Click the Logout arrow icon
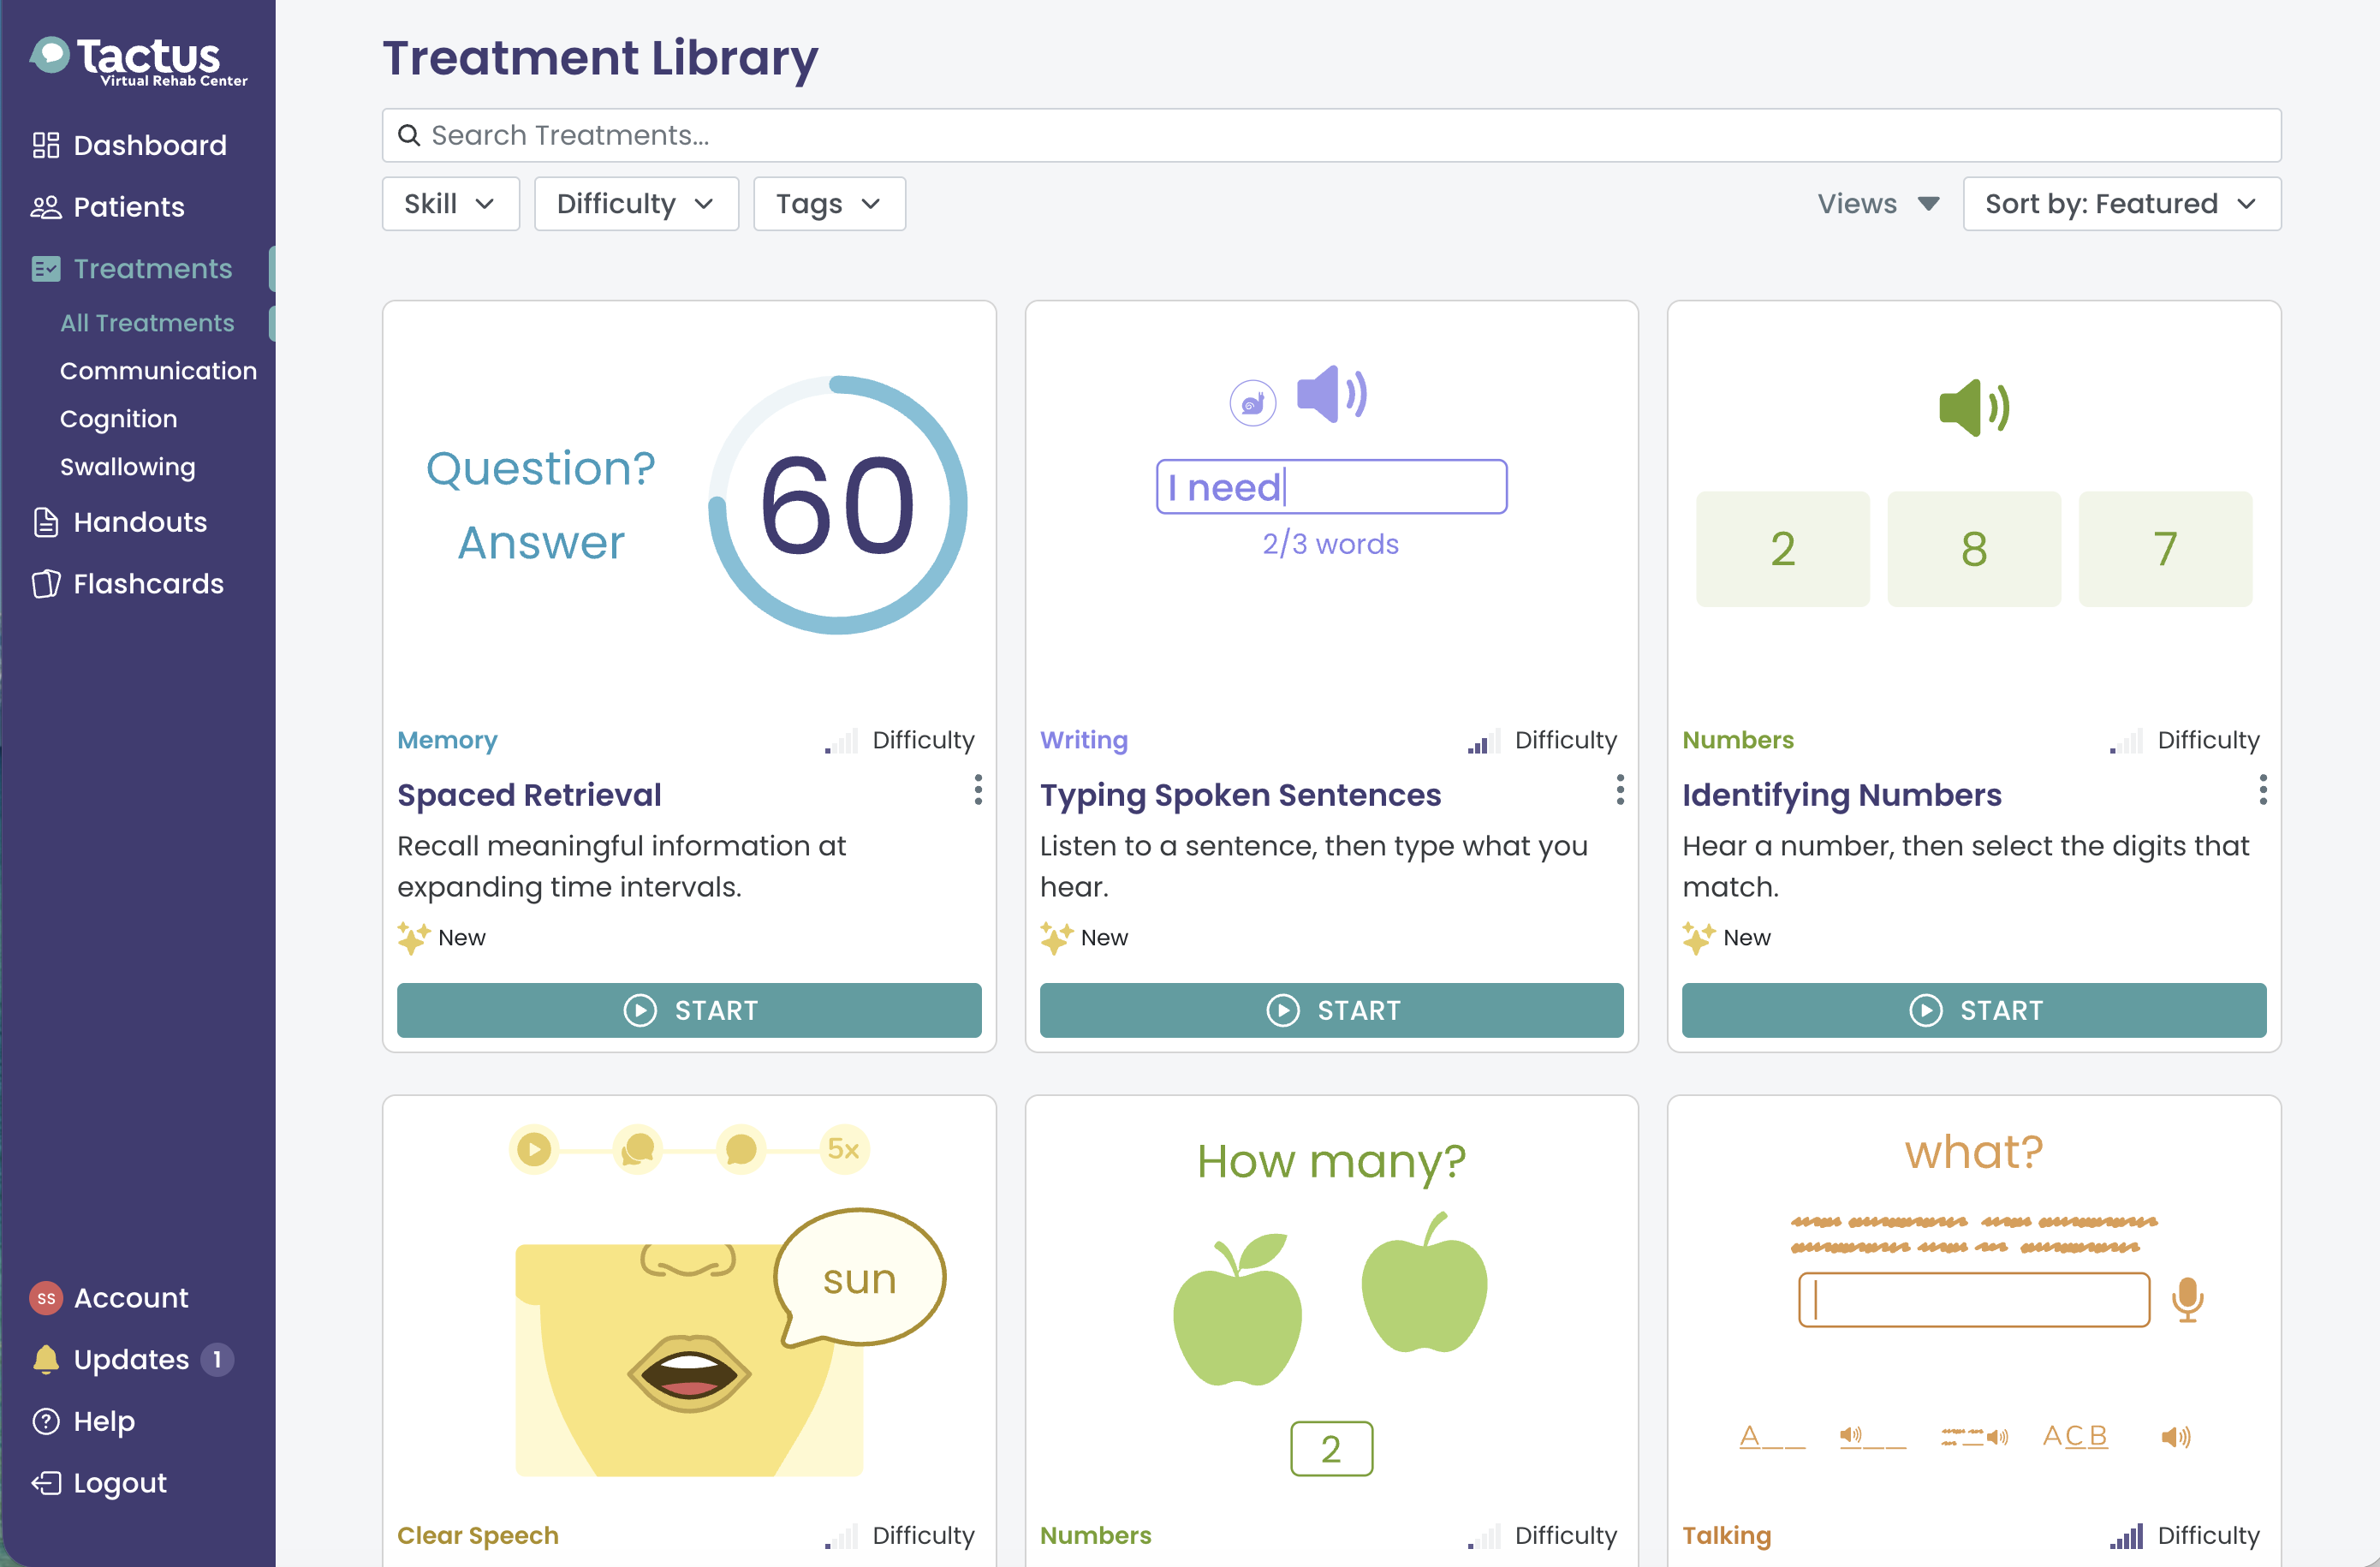The height and width of the screenshot is (1567, 2380). click(x=46, y=1482)
